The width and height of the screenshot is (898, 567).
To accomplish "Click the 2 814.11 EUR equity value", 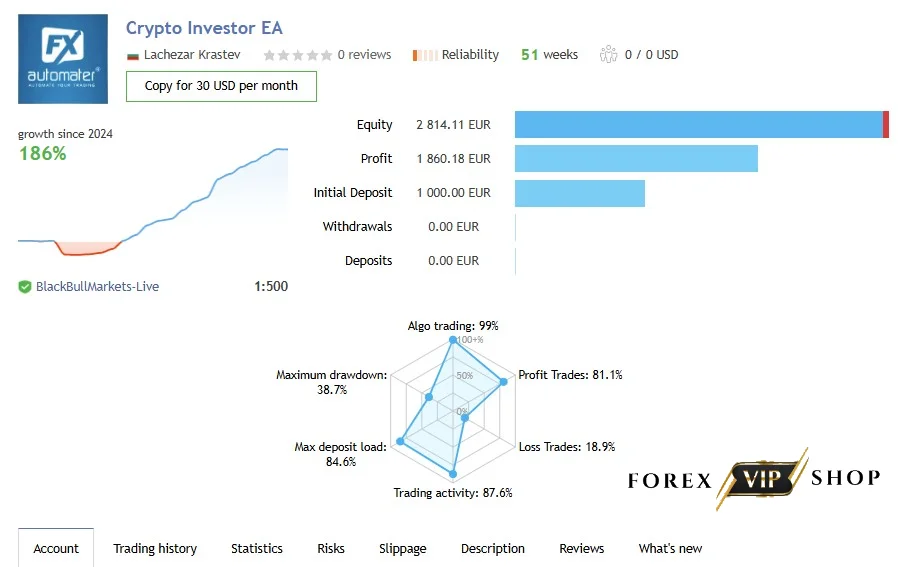I will pos(454,125).
